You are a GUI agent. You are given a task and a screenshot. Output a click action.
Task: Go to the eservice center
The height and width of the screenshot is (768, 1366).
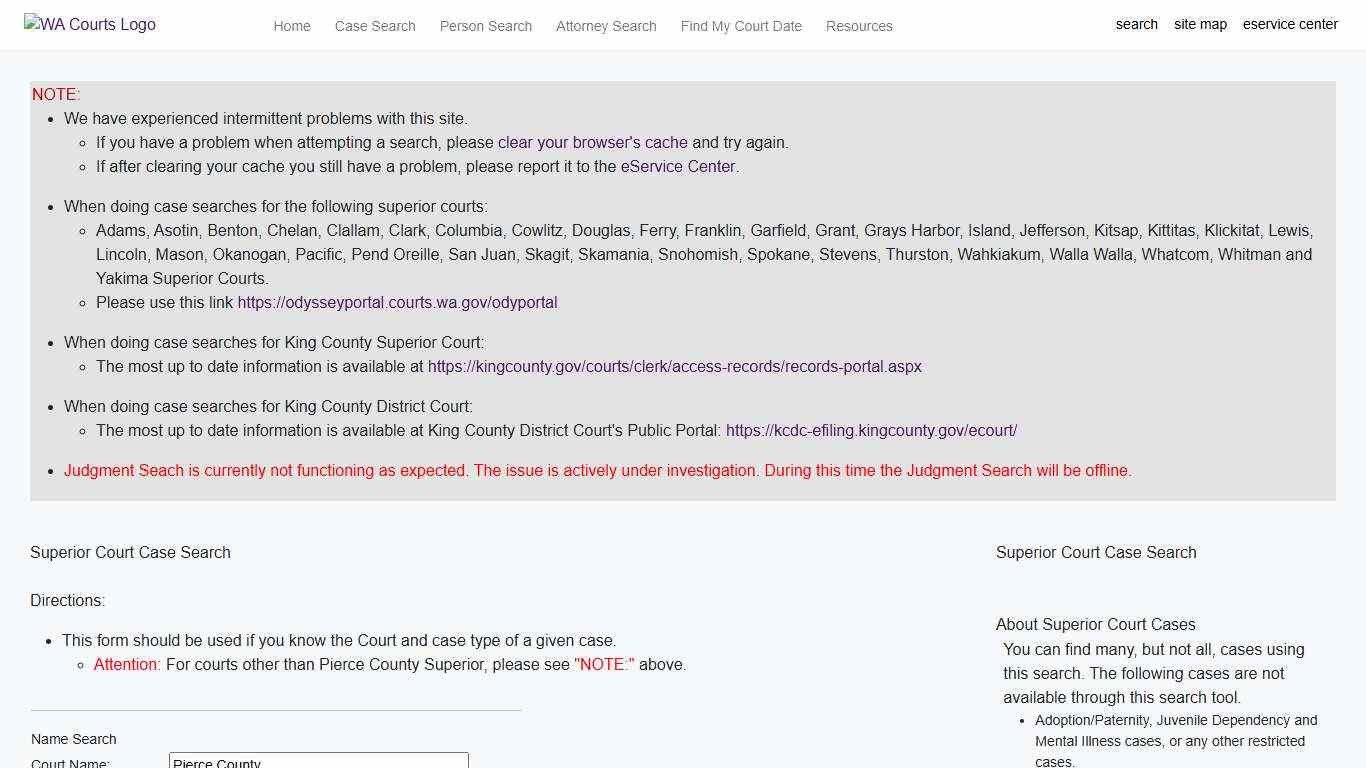pos(1290,24)
